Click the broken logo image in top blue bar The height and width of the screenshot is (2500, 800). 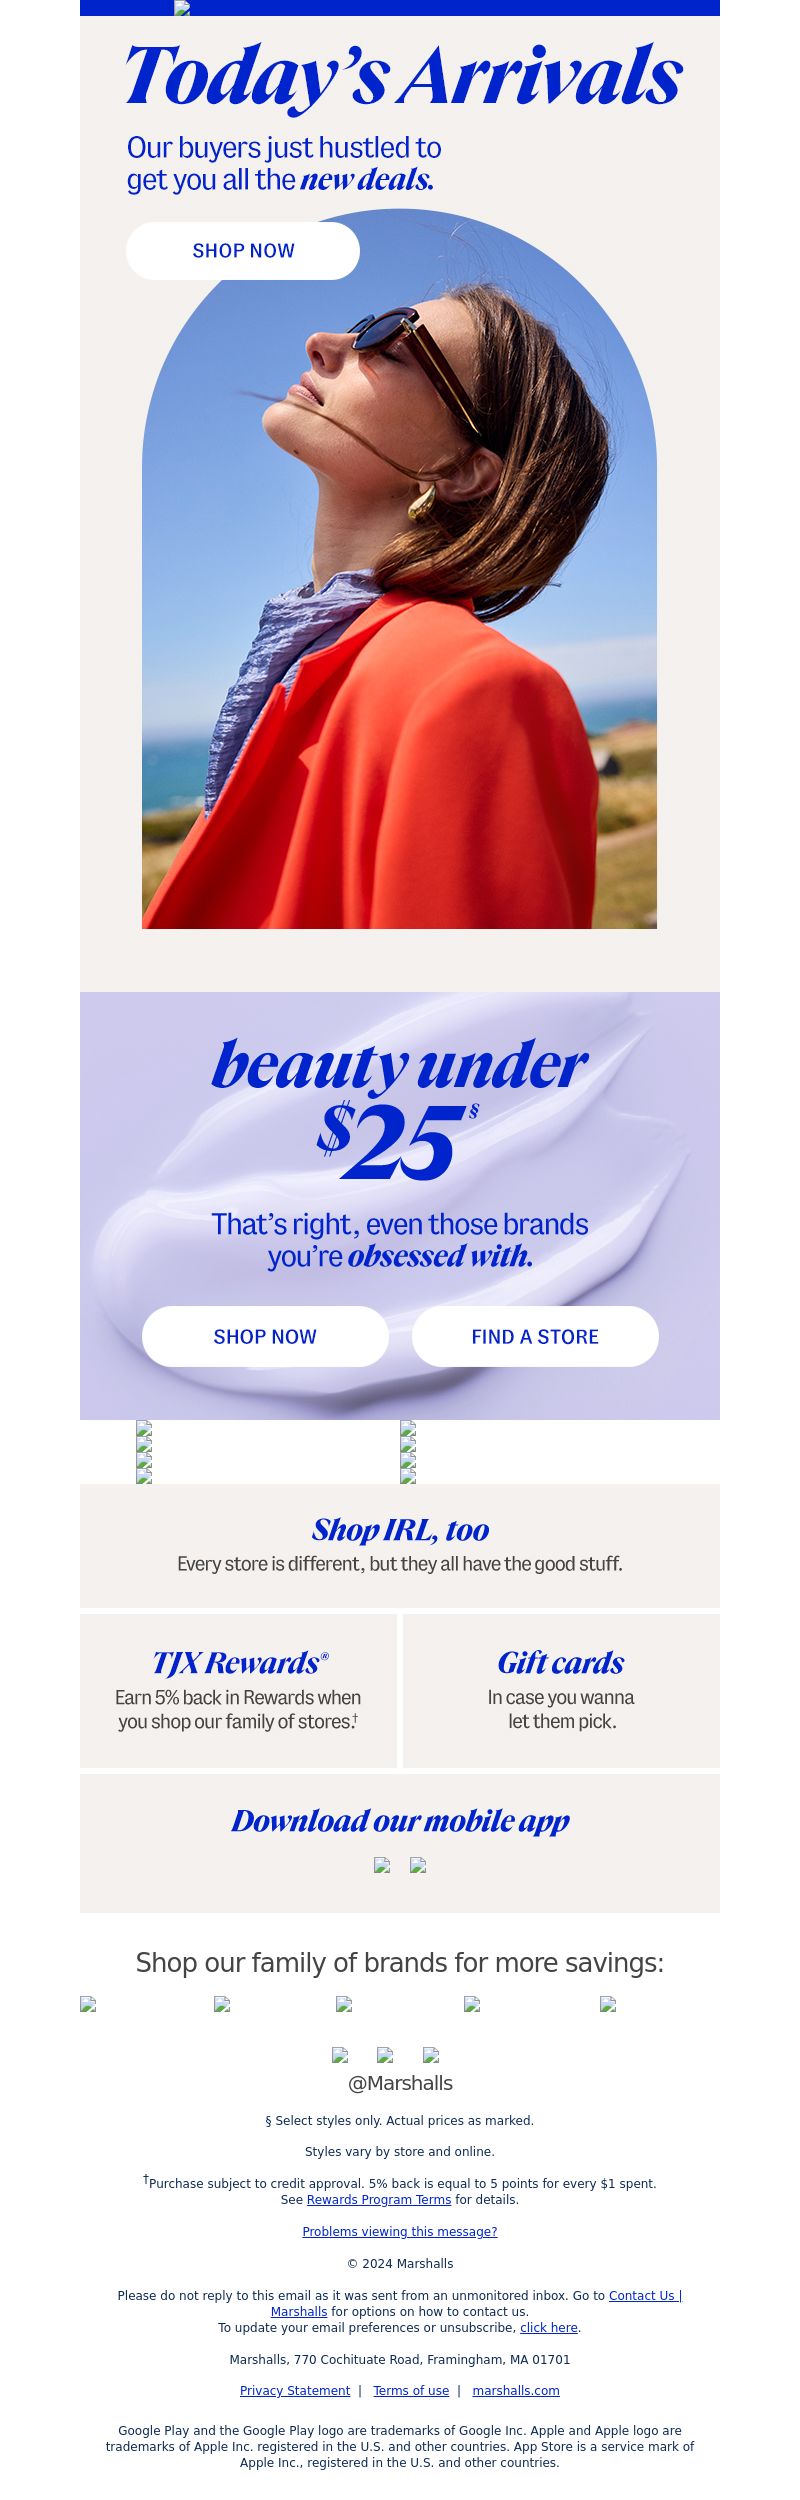pos(182,8)
